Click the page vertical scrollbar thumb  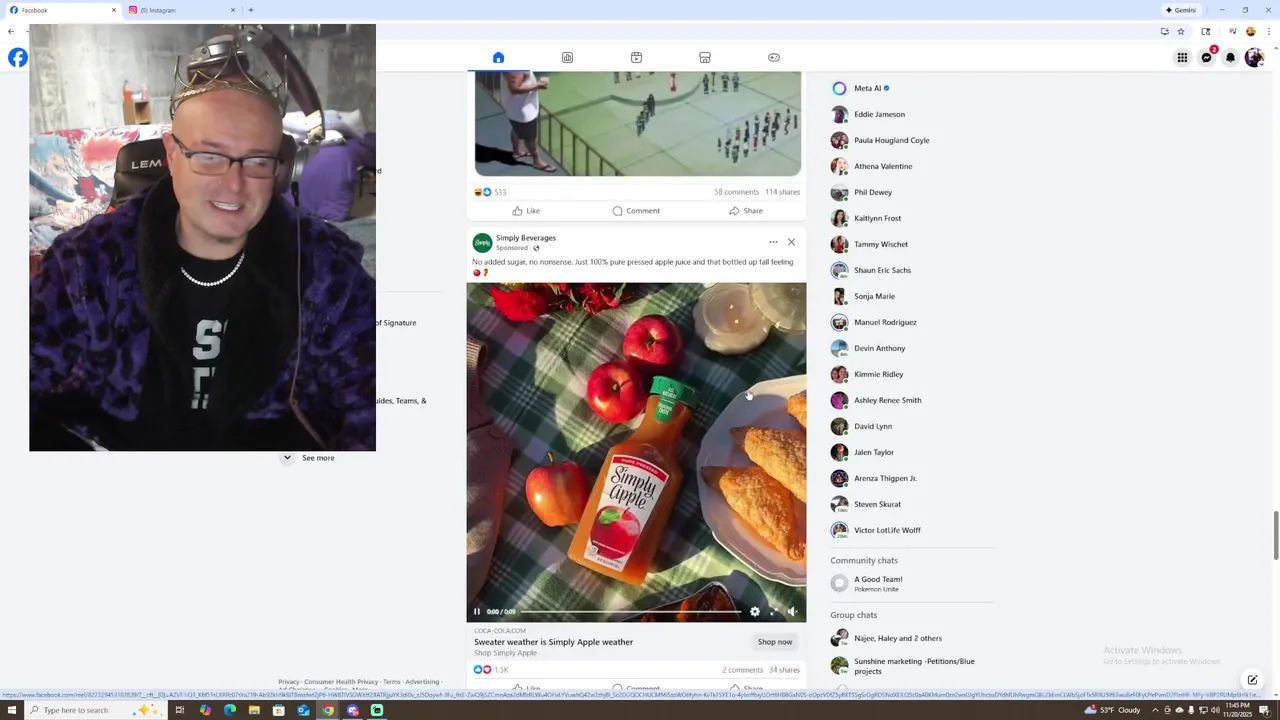coord(1275,537)
